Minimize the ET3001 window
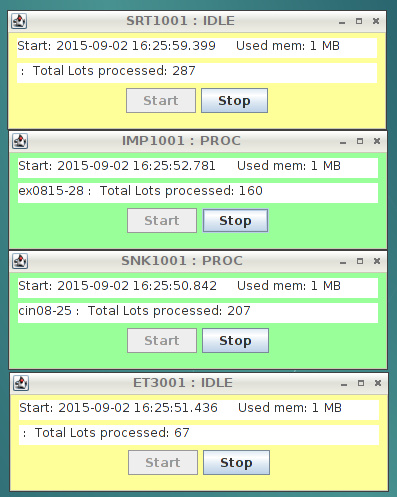 344,384
